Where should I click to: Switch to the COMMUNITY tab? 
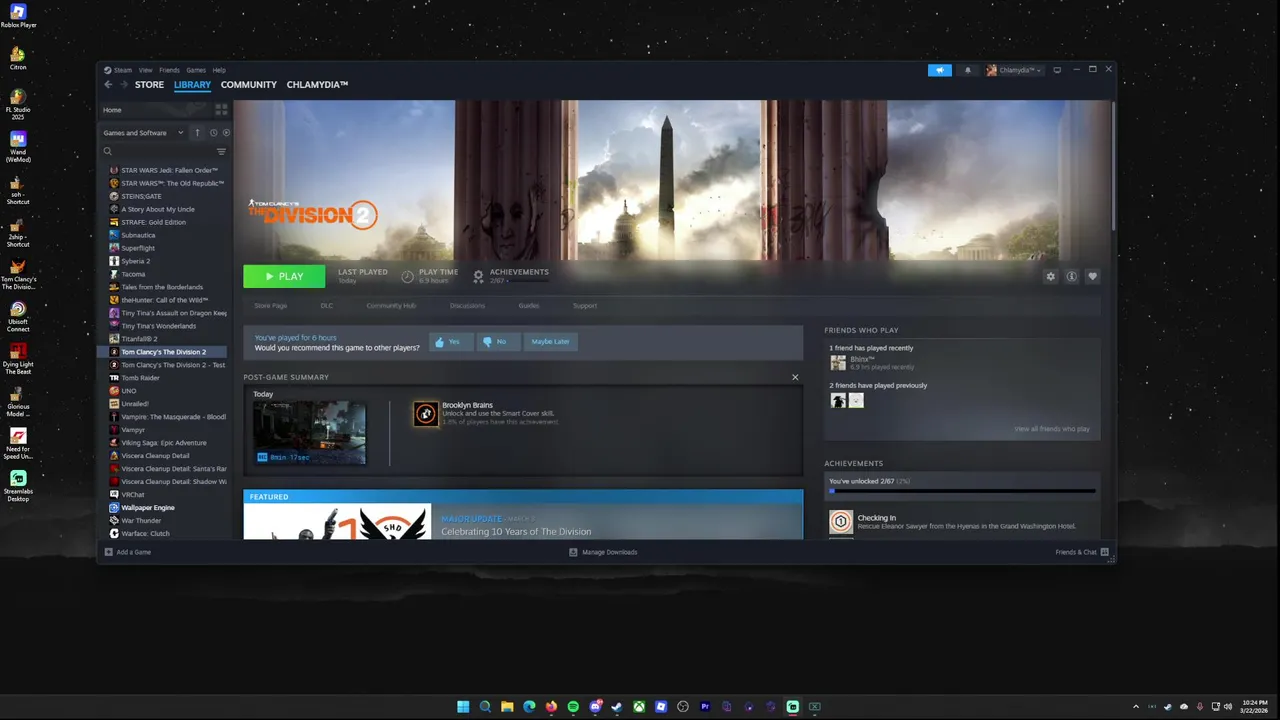249,85
